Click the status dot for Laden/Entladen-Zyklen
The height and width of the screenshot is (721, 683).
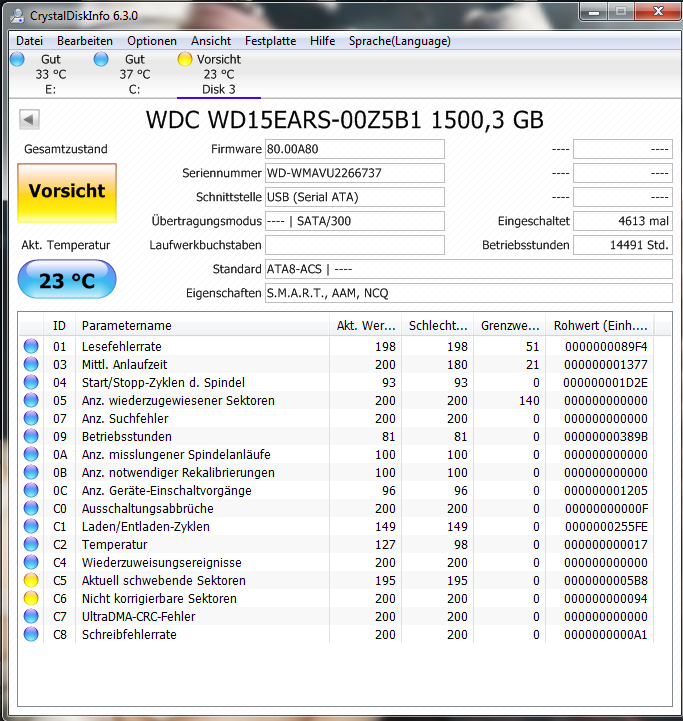[x=31, y=526]
